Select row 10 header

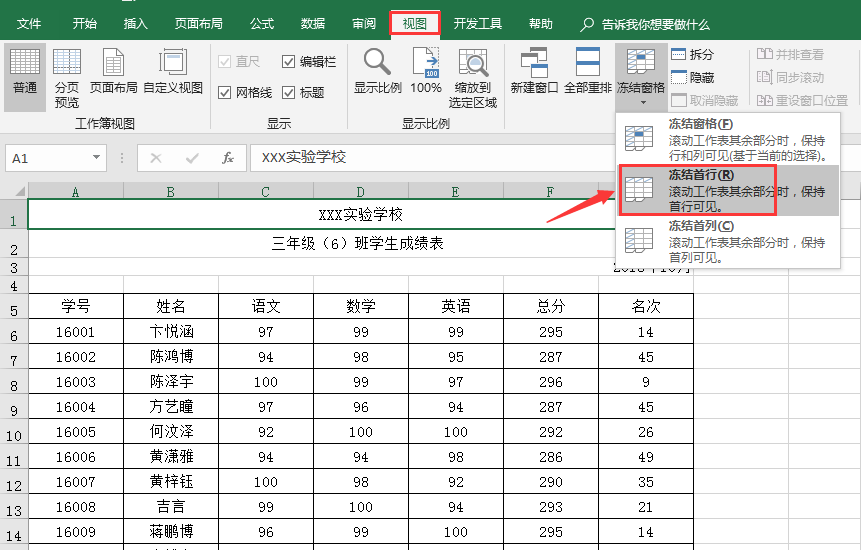14,433
